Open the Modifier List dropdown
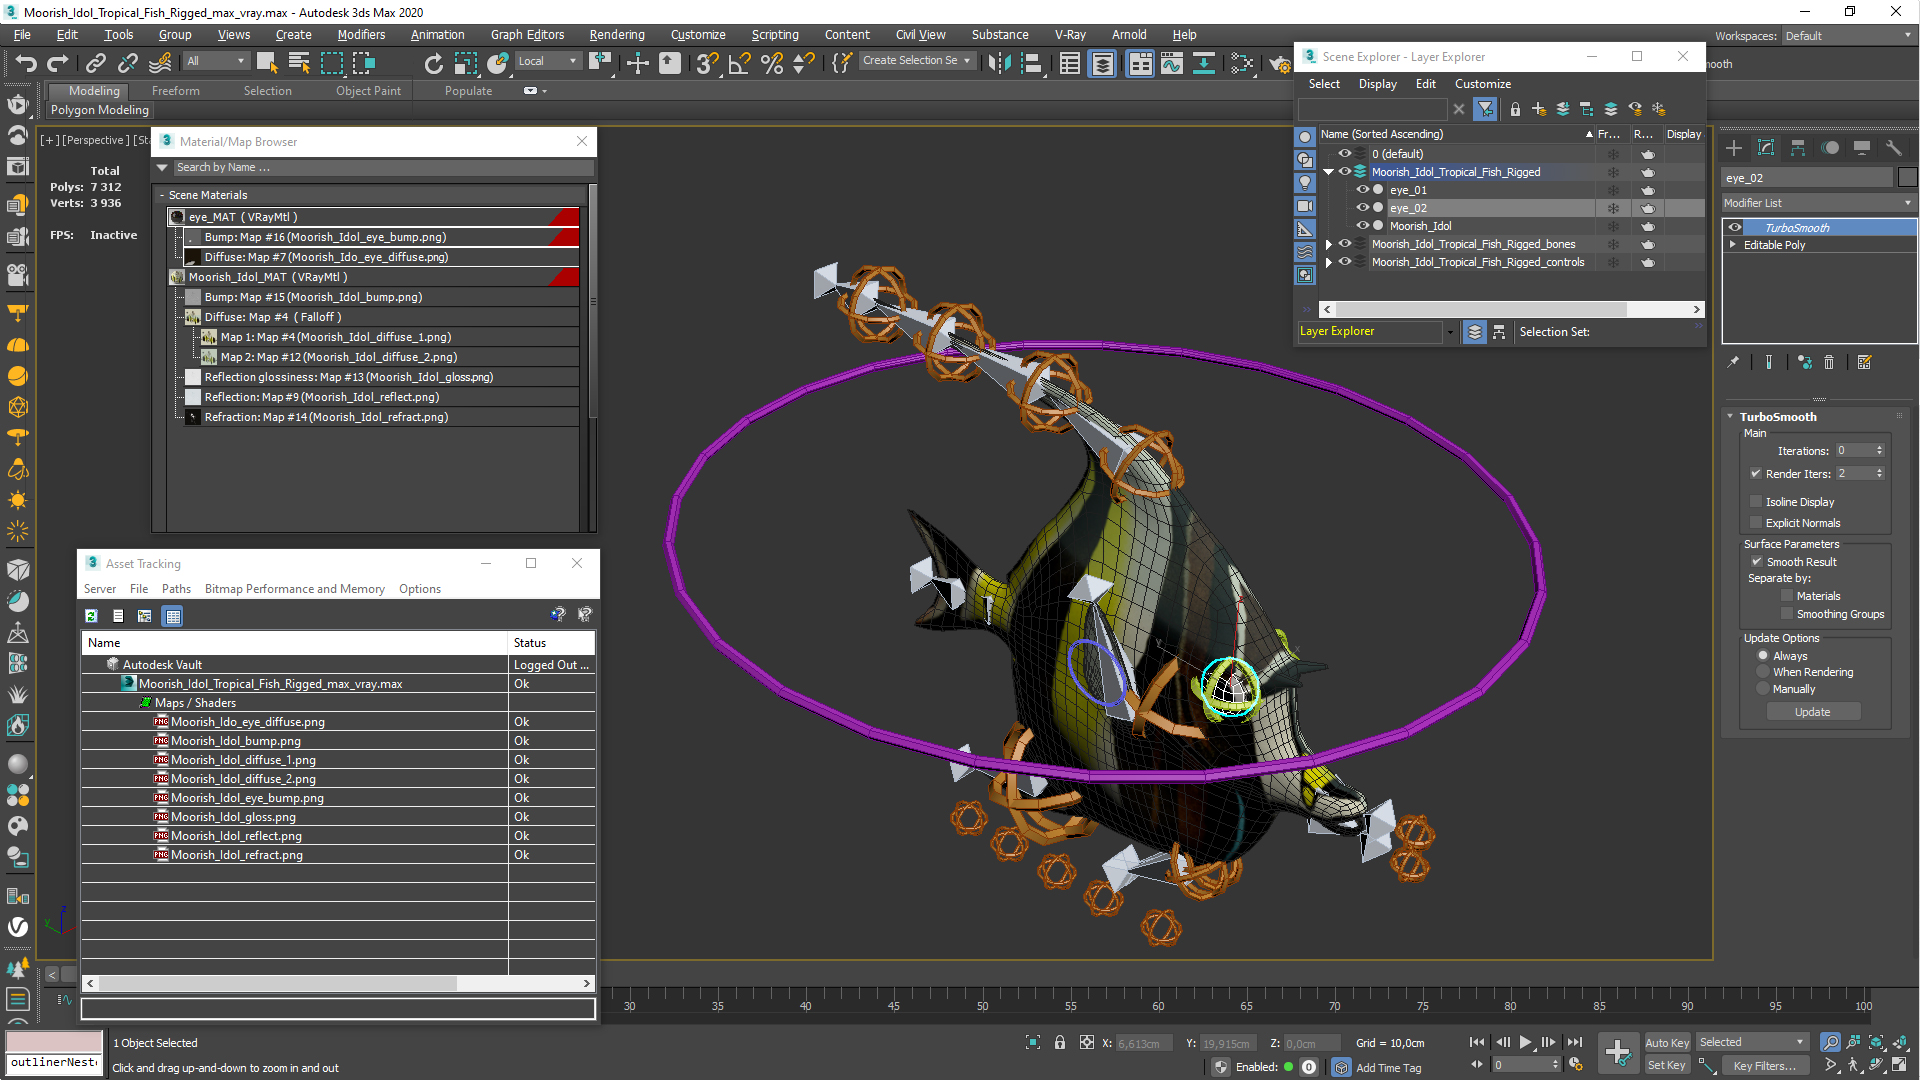1920x1080 pixels. point(1819,203)
